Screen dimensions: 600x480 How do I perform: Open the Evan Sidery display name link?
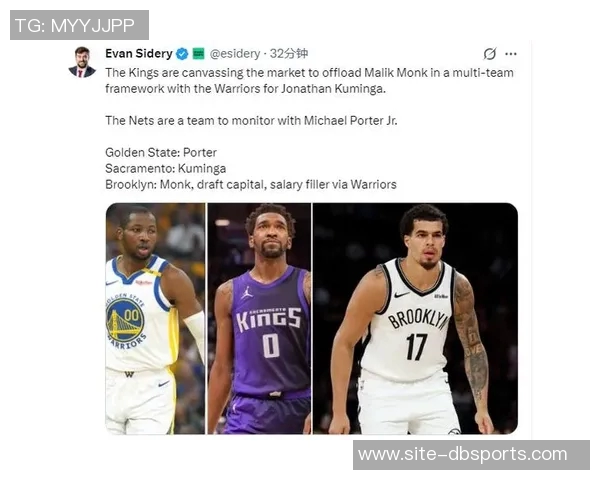pos(139,54)
